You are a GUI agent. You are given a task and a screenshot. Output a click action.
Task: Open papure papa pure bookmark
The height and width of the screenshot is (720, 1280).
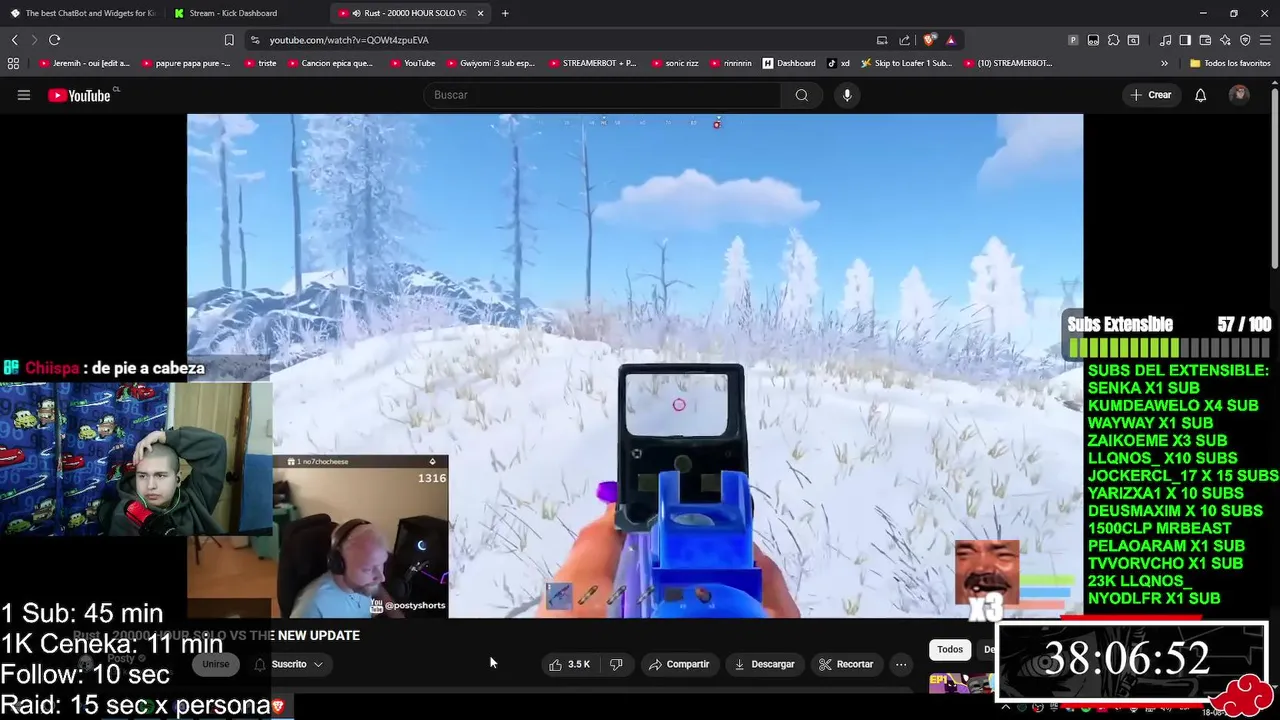pyautogui.click(x=186, y=63)
